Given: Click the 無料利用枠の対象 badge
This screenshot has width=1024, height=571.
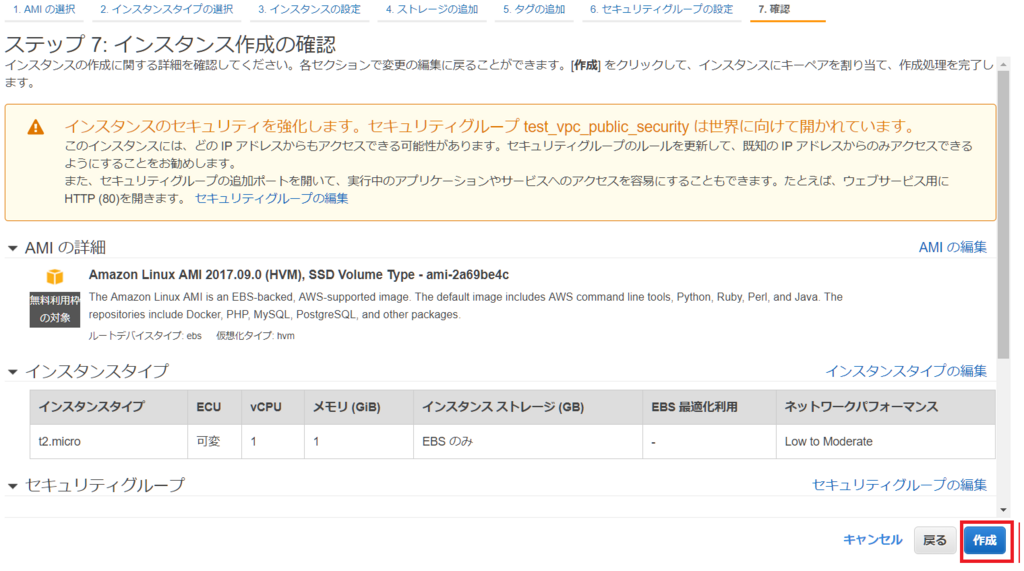Looking at the screenshot, I should 55,310.
